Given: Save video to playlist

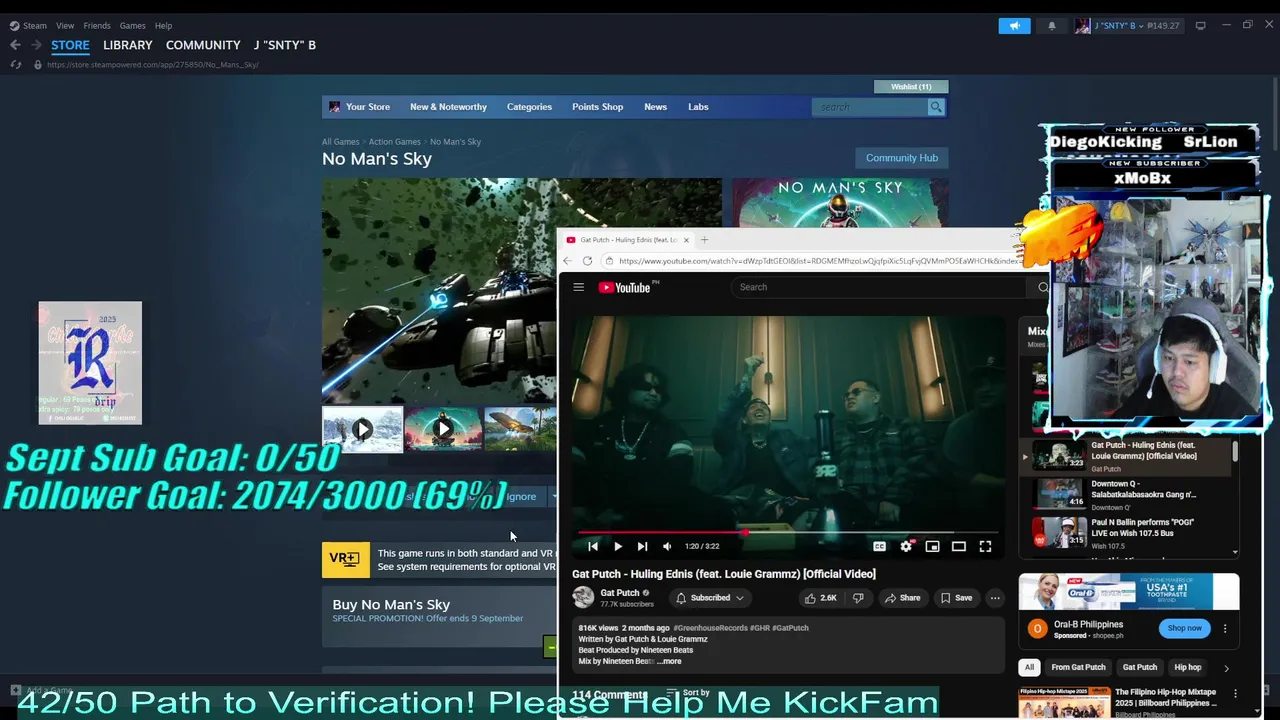Looking at the screenshot, I should tap(956, 598).
